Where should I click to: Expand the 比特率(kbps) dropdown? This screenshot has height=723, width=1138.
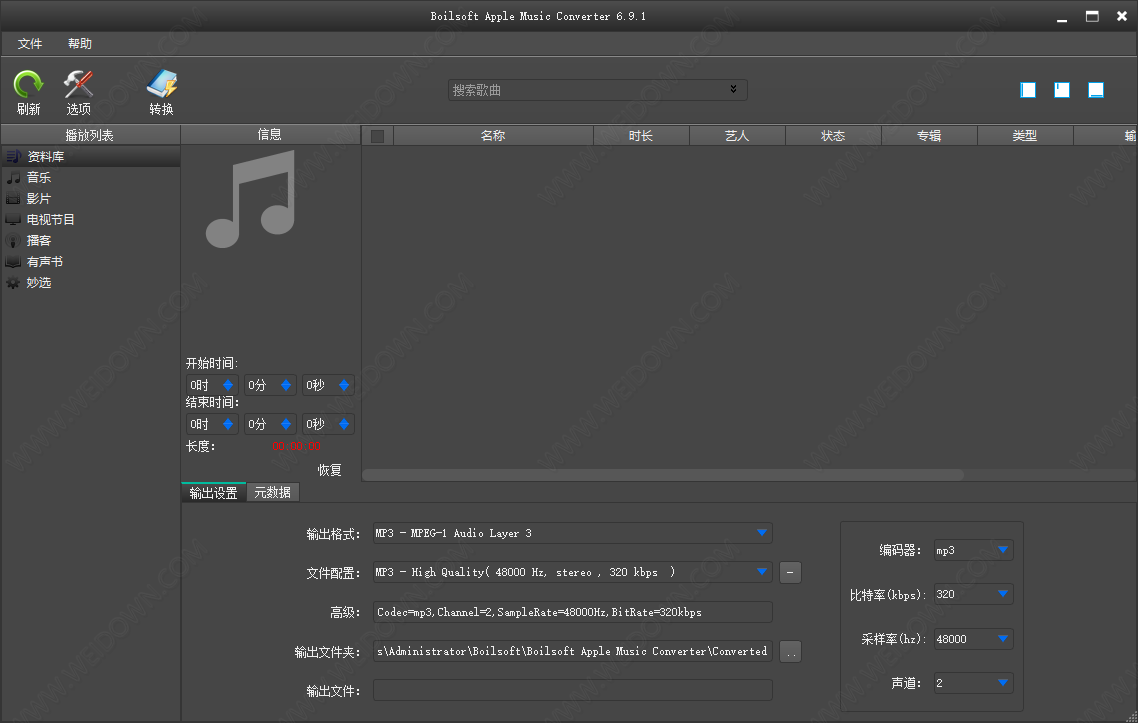pos(1003,594)
